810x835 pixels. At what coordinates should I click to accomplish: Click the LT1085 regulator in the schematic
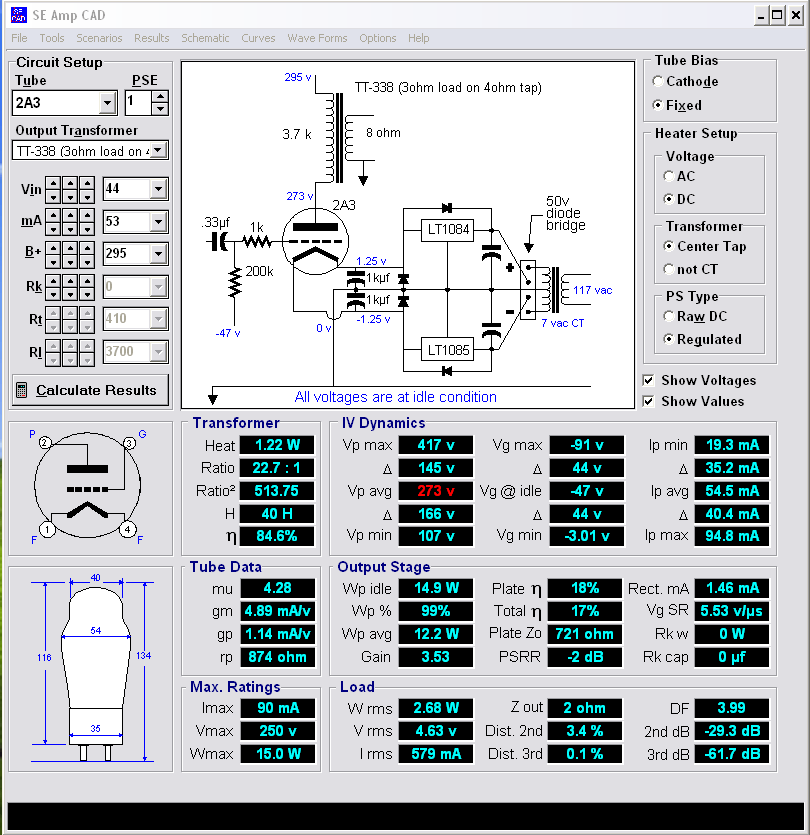[x=448, y=350]
